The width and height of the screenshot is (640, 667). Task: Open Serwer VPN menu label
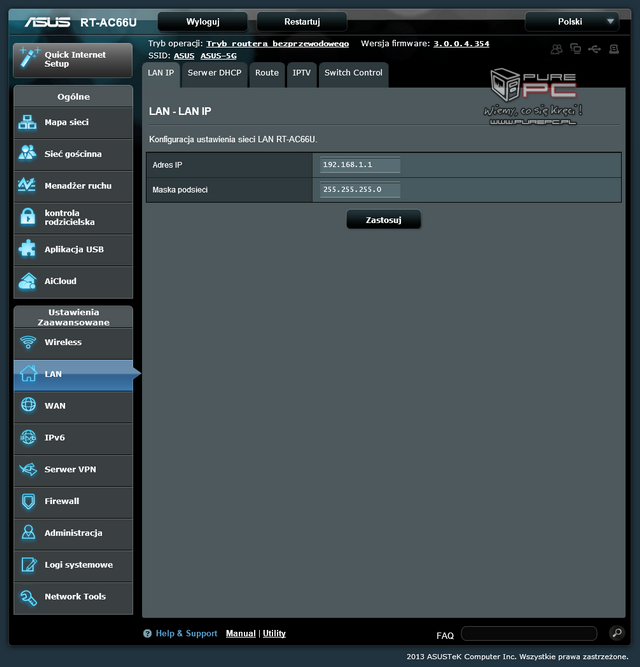70,469
